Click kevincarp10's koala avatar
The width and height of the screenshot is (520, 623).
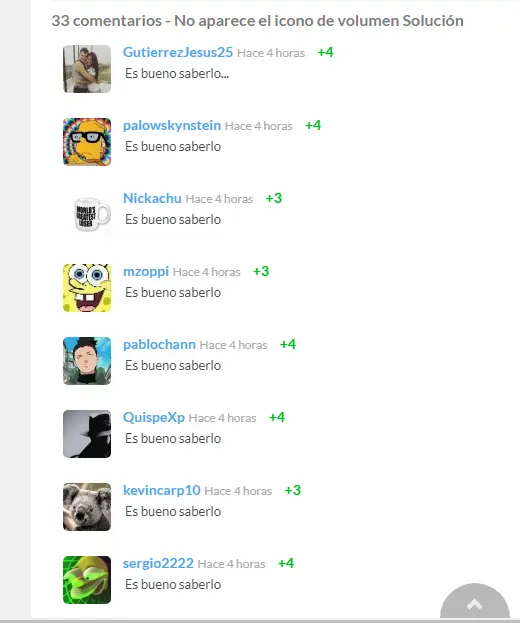(x=87, y=507)
